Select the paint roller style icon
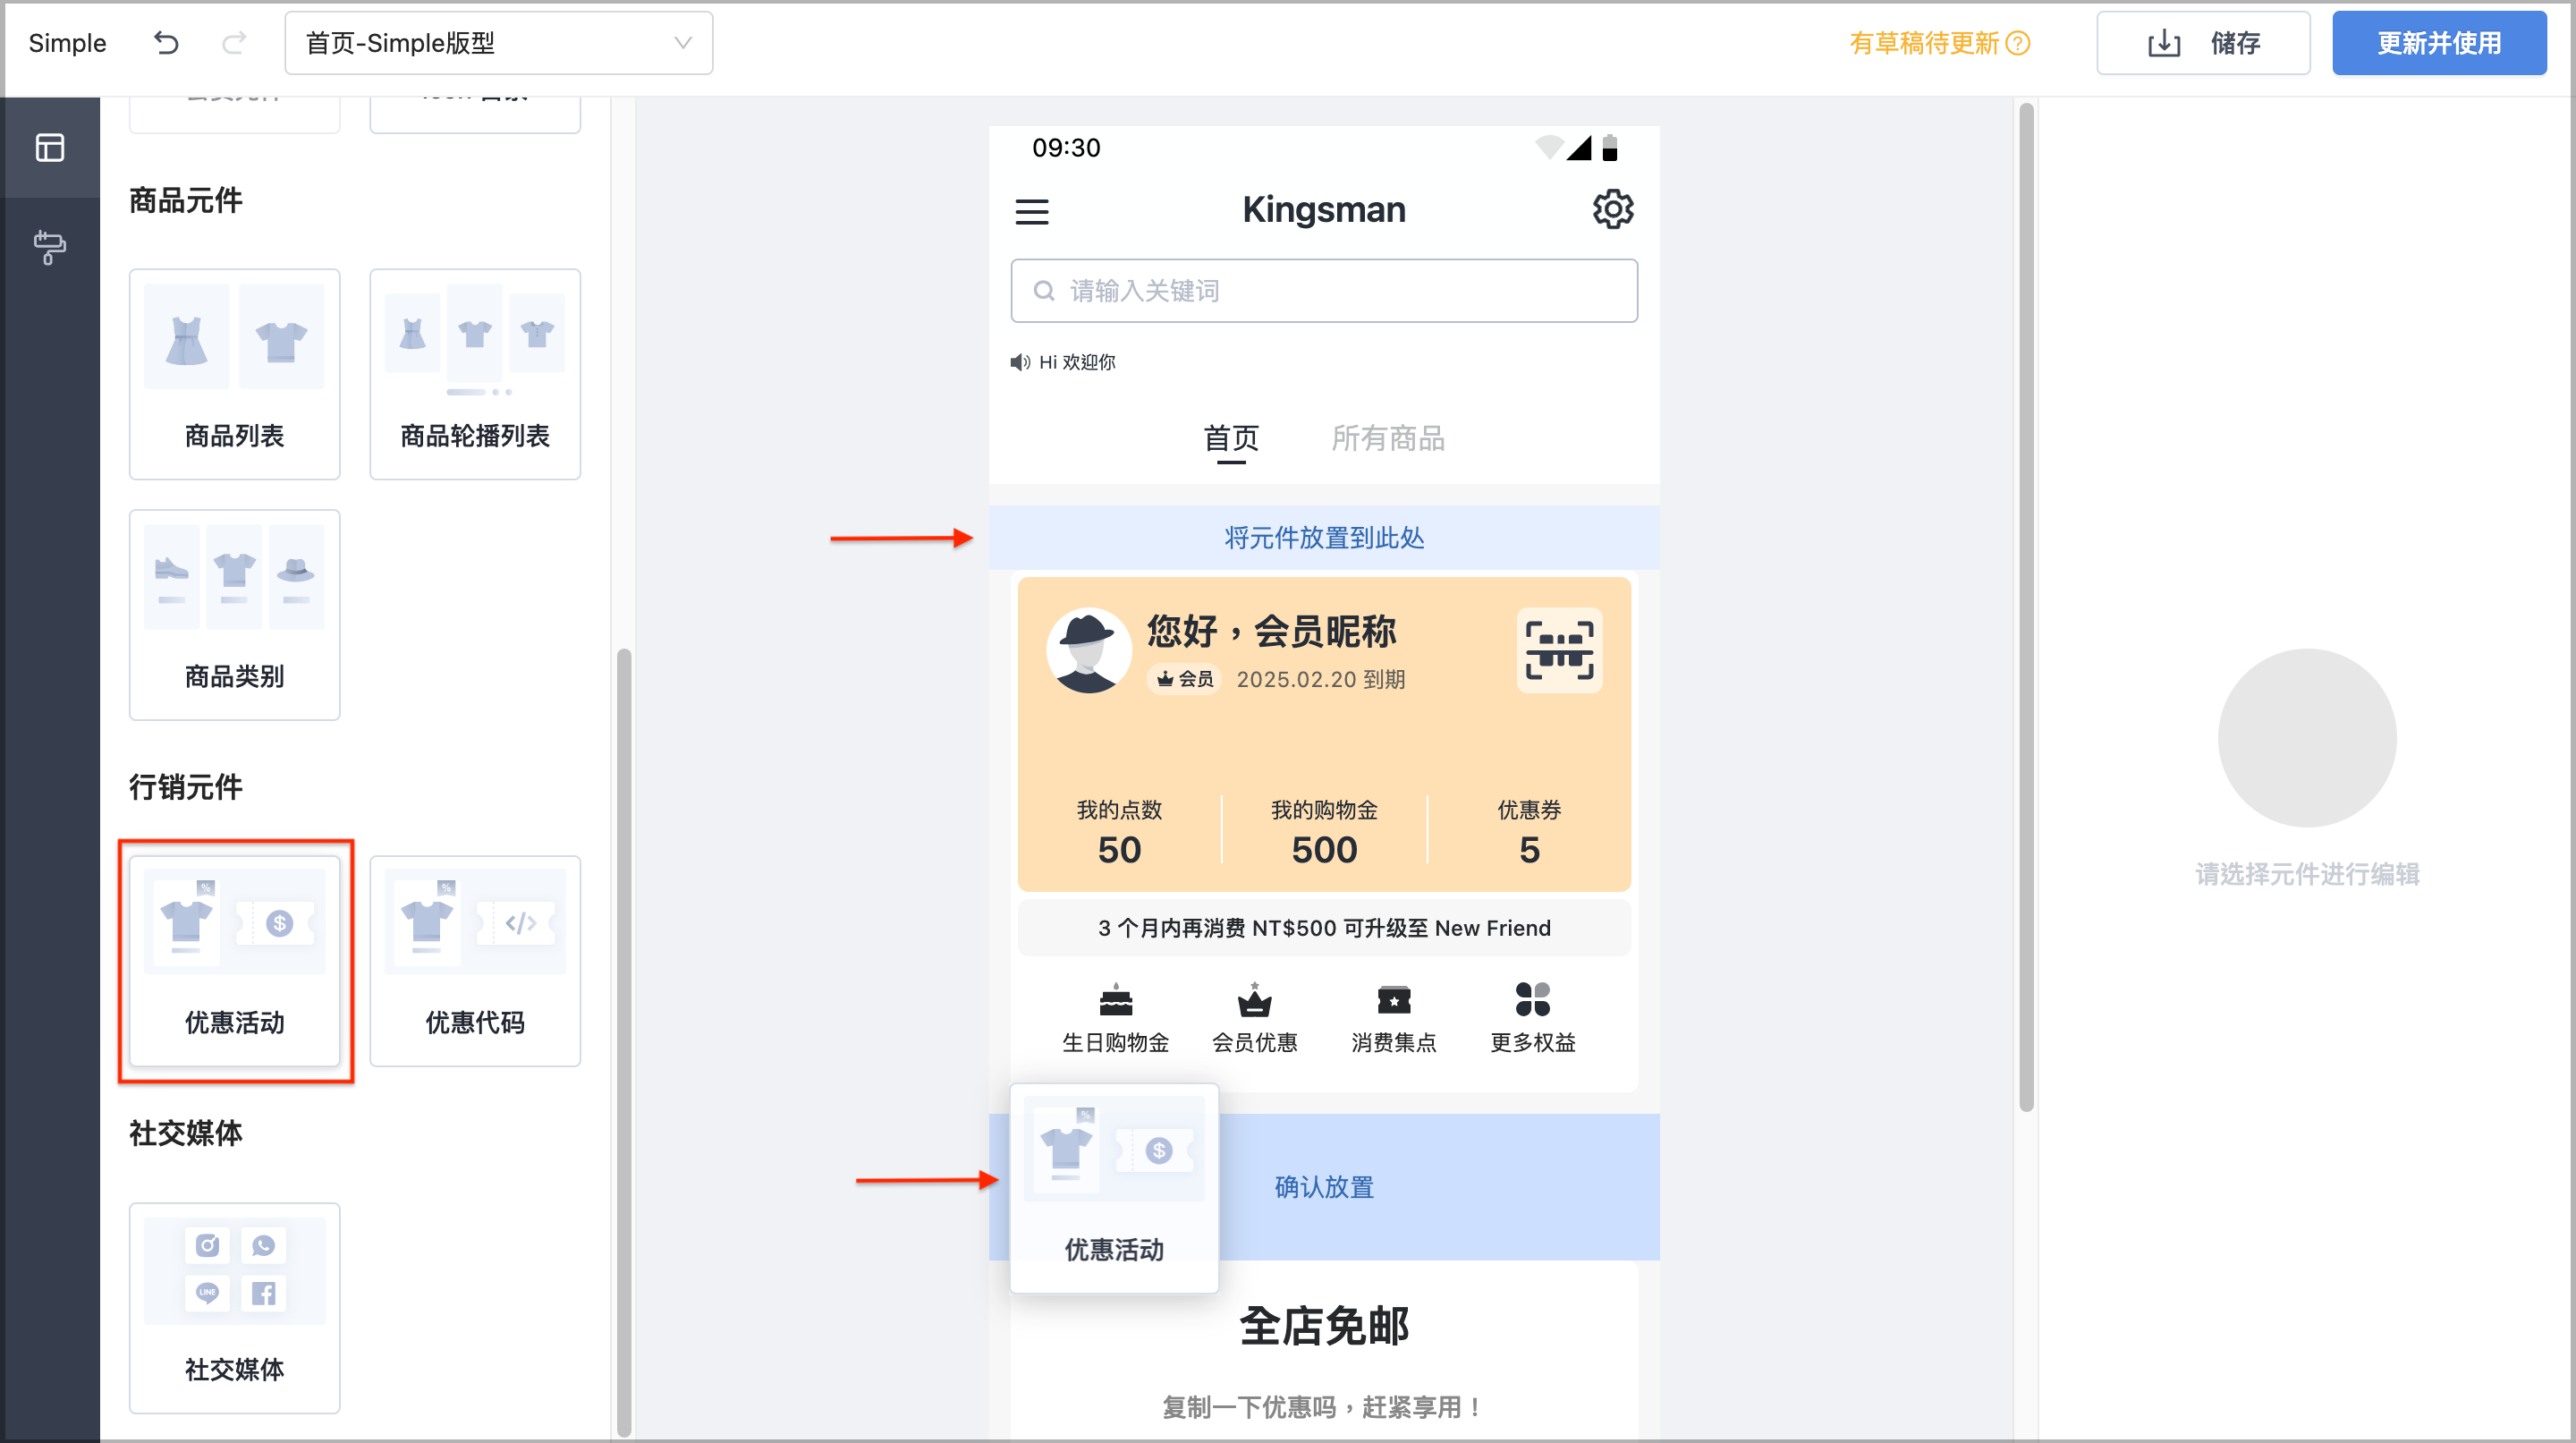2576x1443 pixels. (x=50, y=247)
